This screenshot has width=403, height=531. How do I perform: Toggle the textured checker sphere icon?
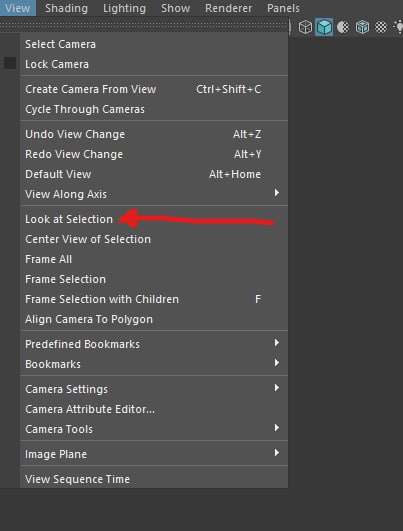click(x=381, y=27)
